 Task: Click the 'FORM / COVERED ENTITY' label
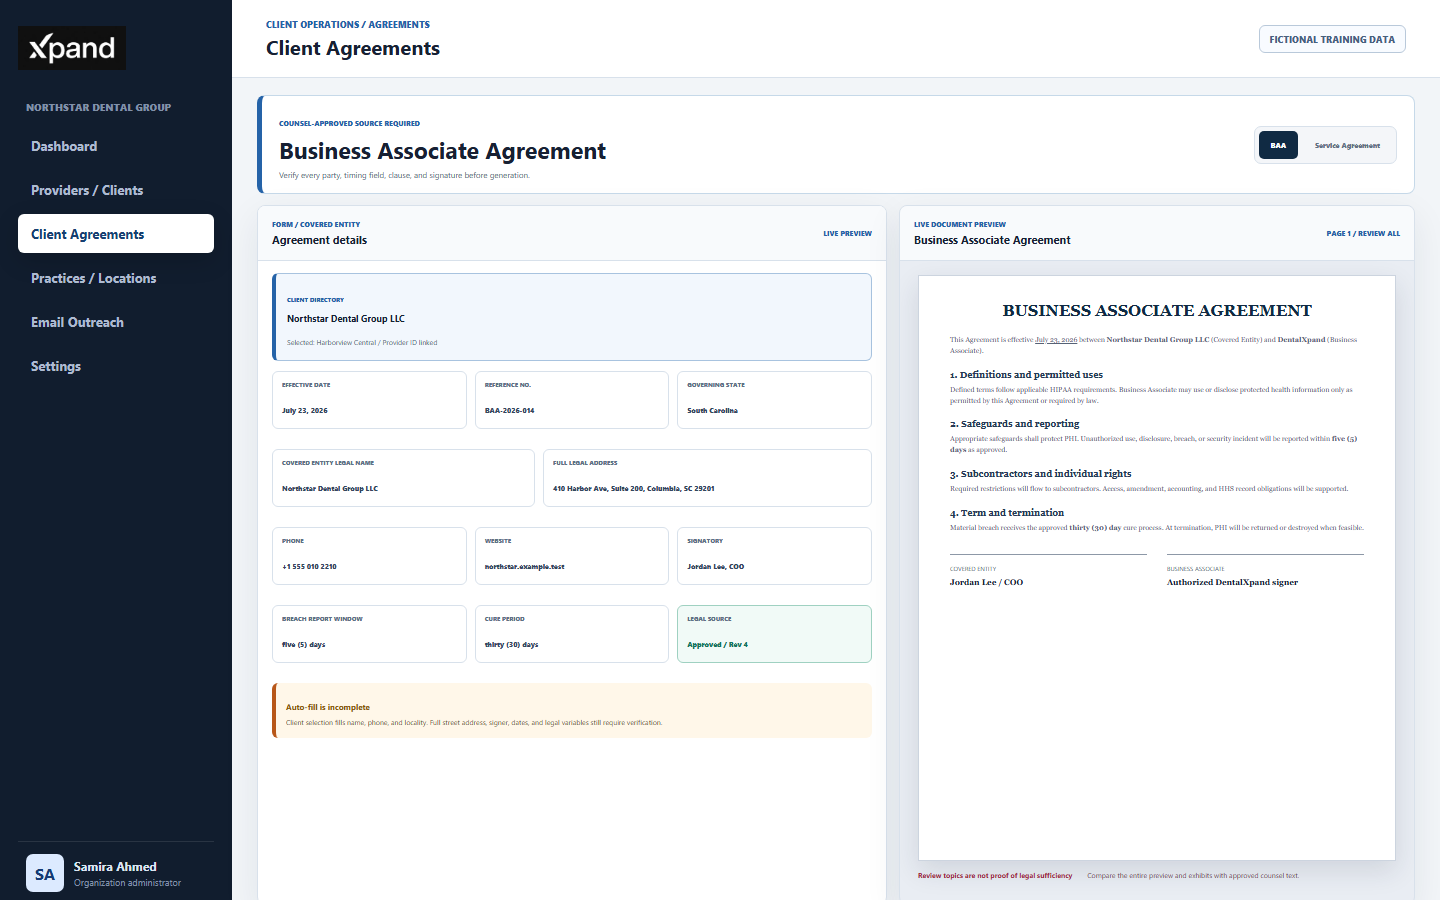point(316,224)
